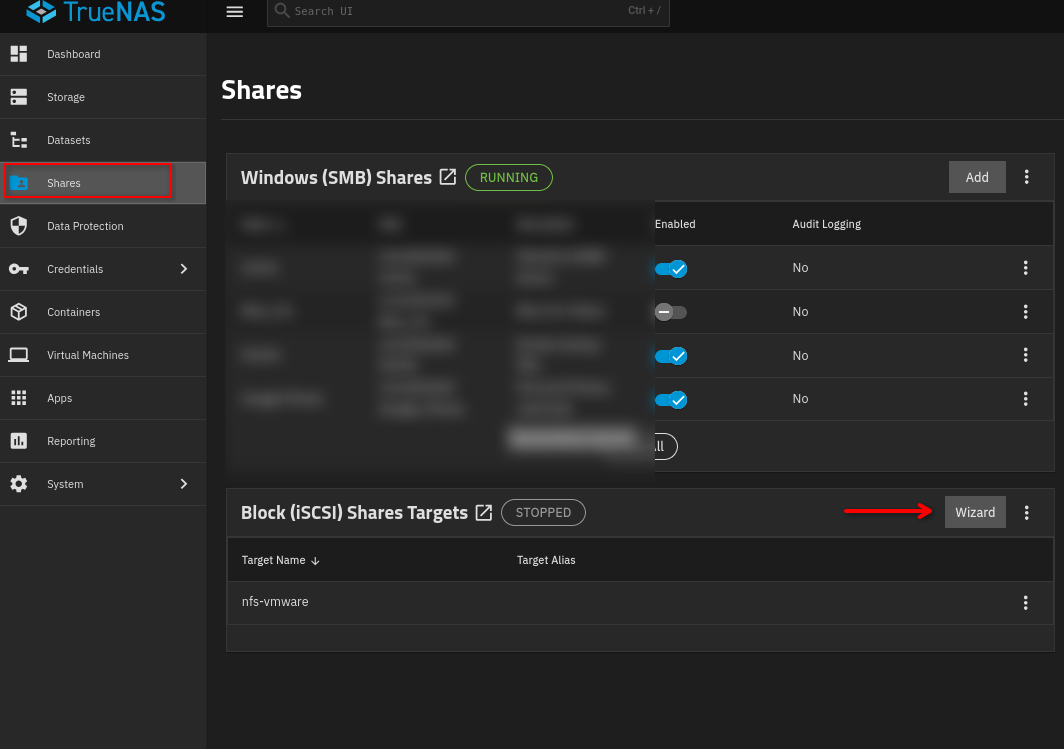
Task: Click the System gear icon
Action: pyautogui.click(x=19, y=484)
